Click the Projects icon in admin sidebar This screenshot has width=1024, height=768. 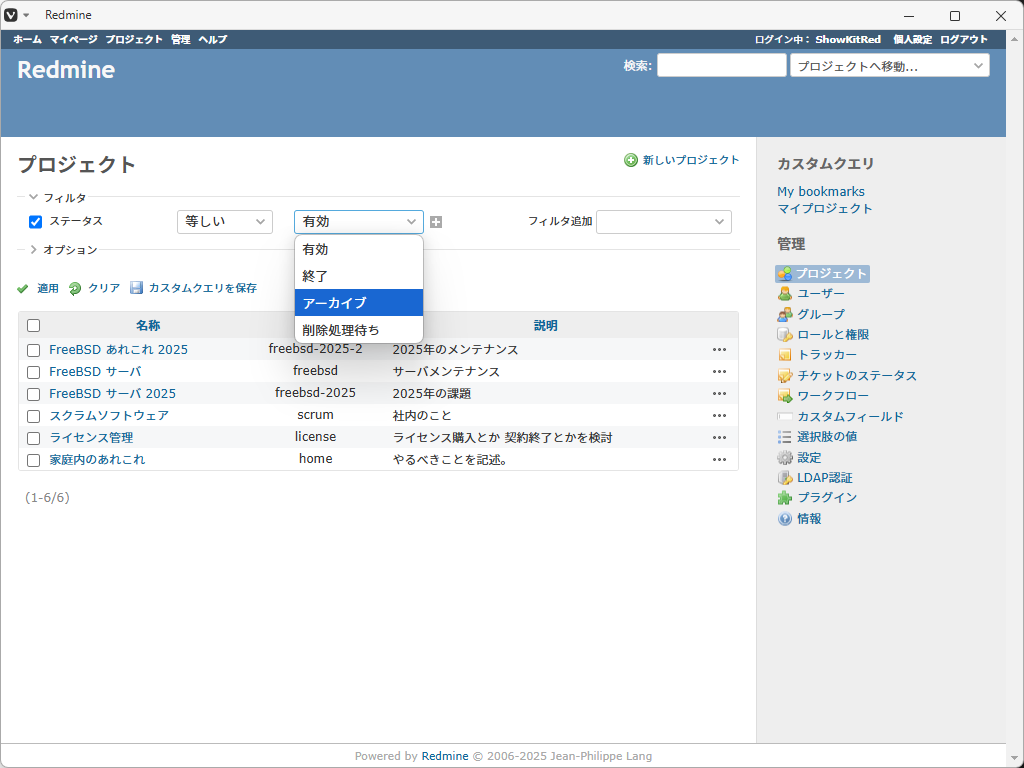pyautogui.click(x=785, y=274)
